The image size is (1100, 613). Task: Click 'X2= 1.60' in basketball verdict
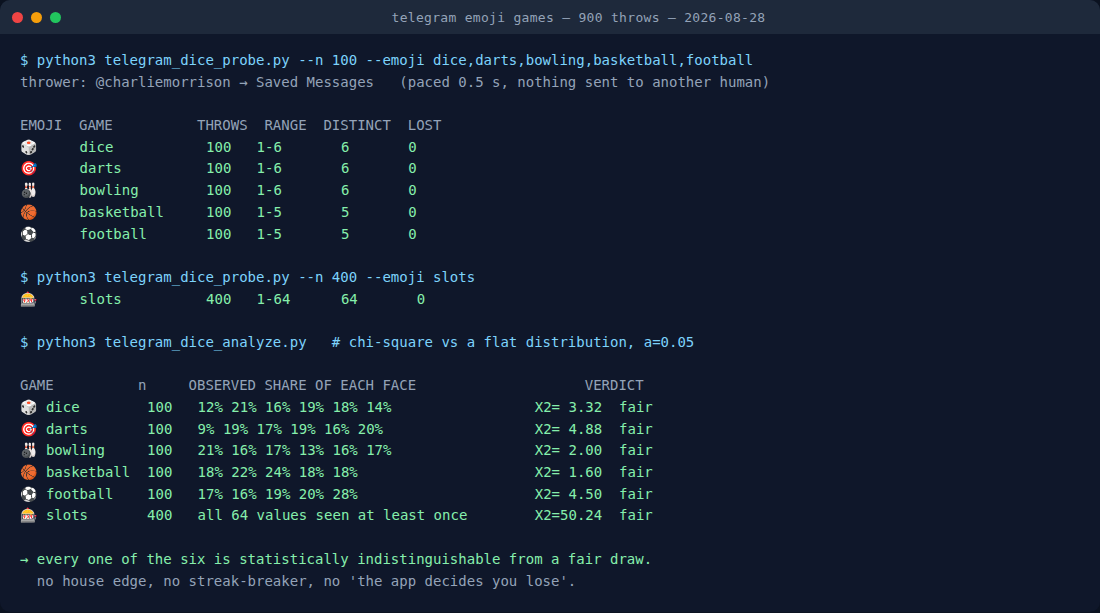568,472
